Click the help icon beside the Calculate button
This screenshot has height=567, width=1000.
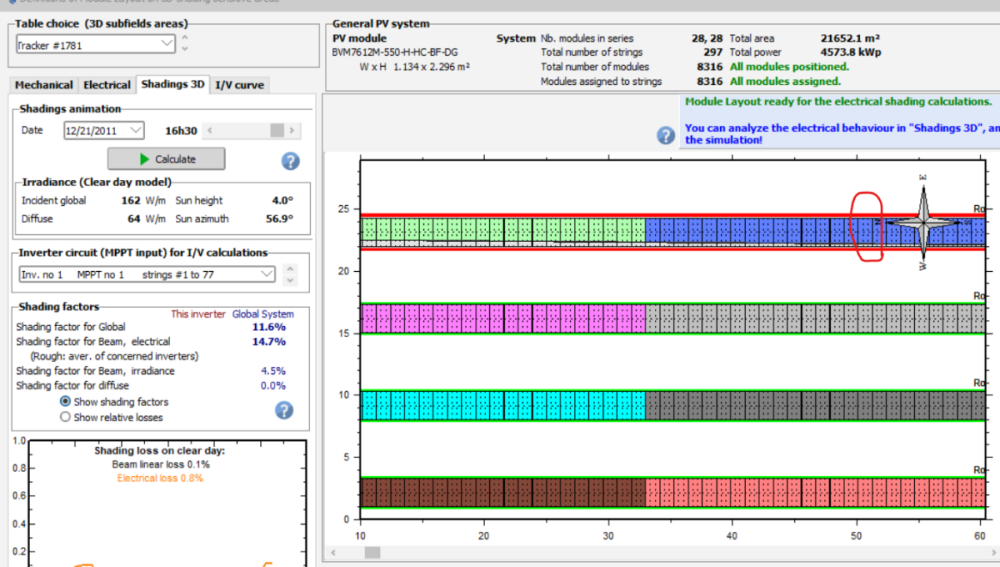(x=291, y=160)
